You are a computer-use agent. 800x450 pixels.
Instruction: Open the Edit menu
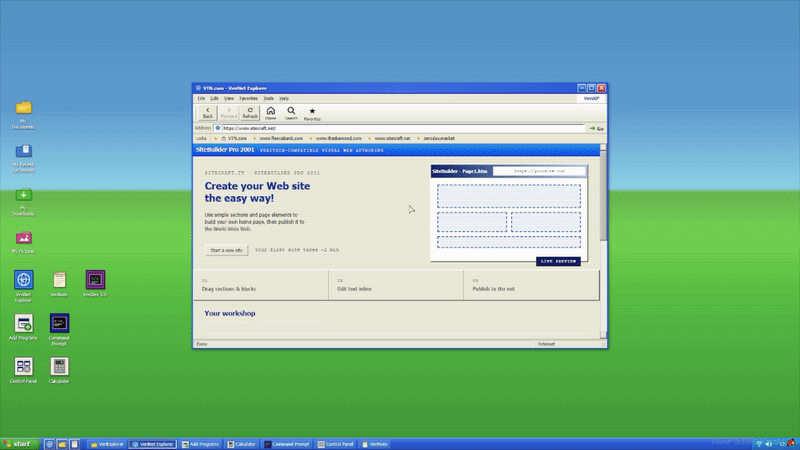click(x=214, y=98)
